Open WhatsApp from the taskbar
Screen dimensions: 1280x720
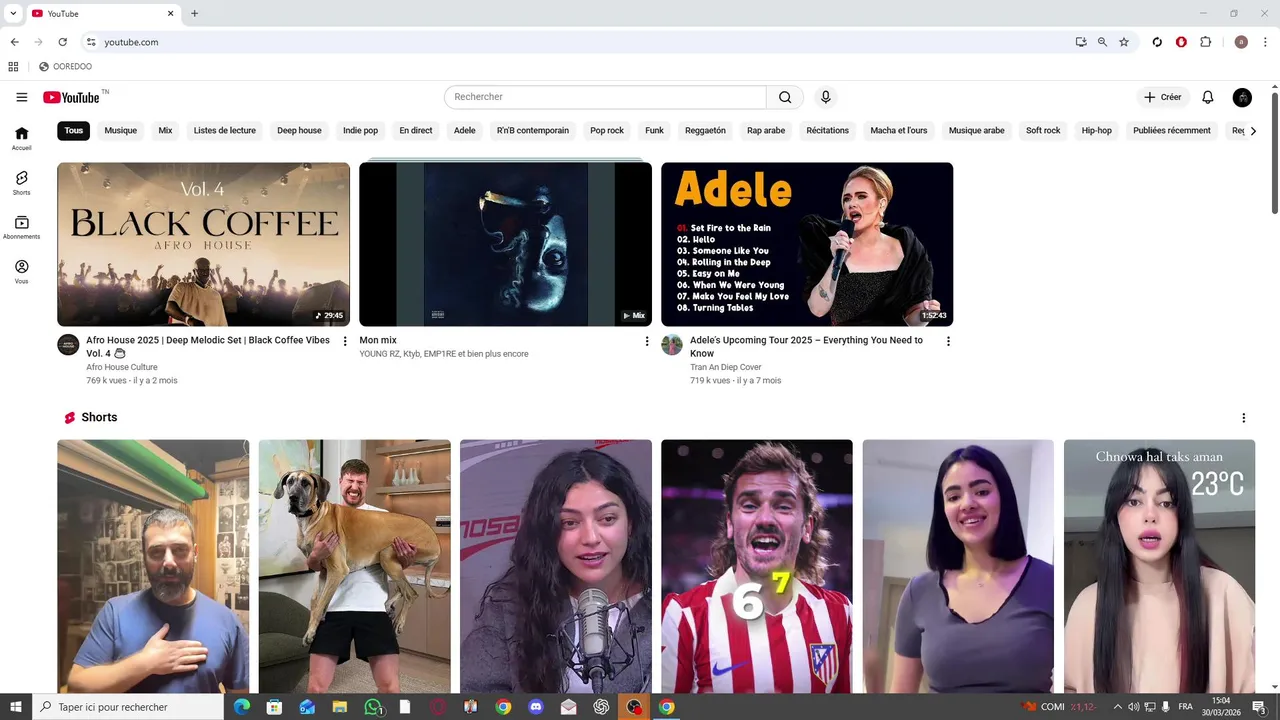point(373,707)
